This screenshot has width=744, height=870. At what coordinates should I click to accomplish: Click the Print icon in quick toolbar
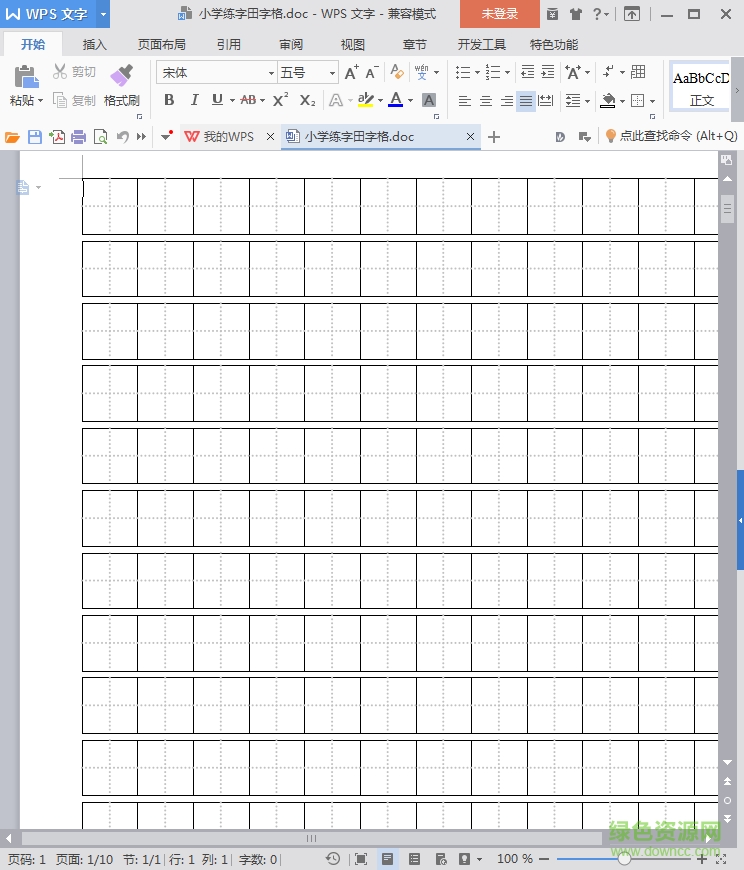[x=78, y=137]
